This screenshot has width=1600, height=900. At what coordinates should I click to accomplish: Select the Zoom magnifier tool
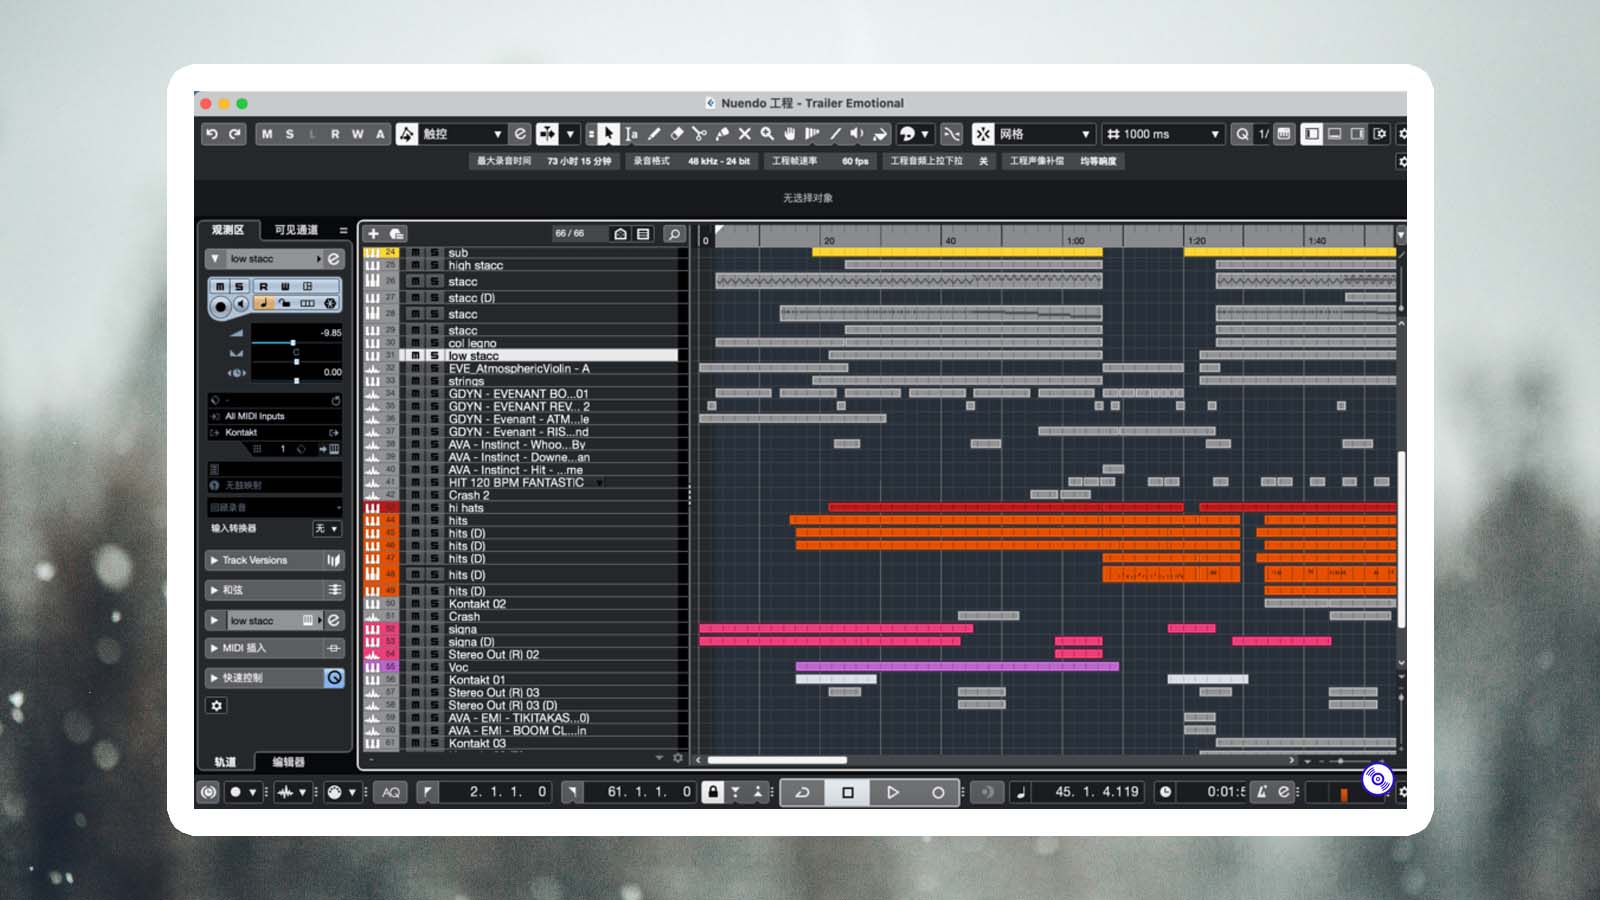[767, 134]
